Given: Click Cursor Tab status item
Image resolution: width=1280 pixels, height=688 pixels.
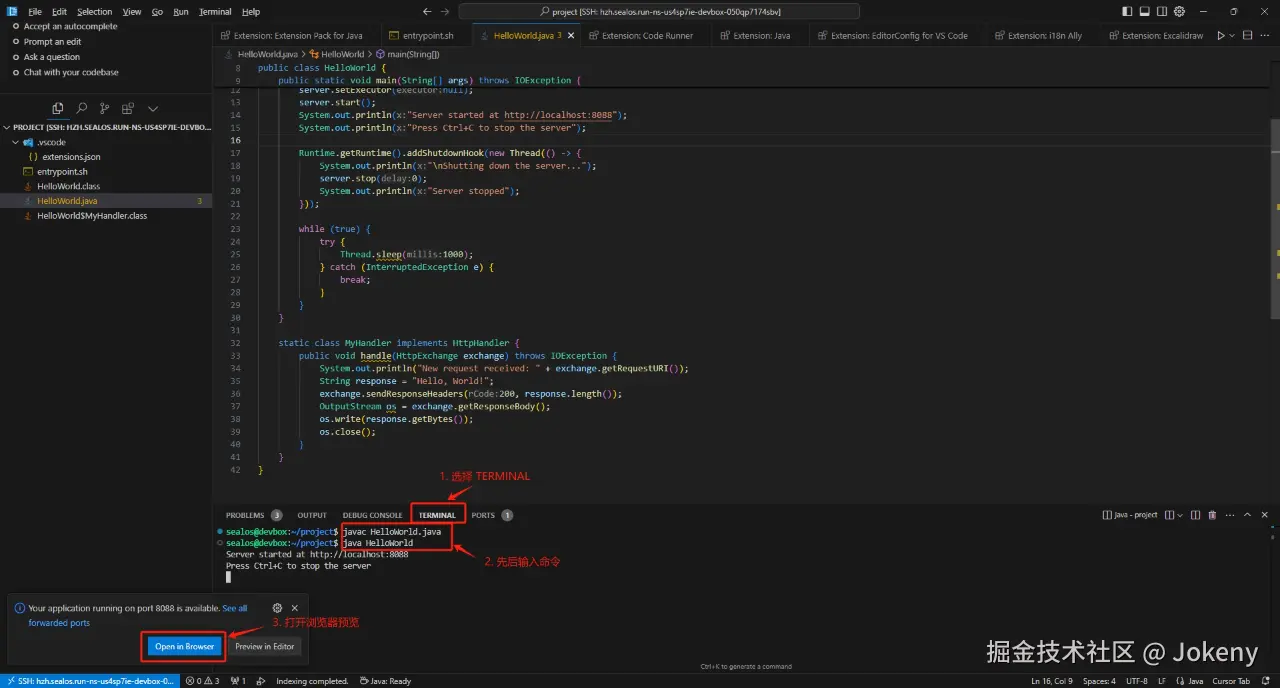Looking at the screenshot, I should coord(1231,681).
